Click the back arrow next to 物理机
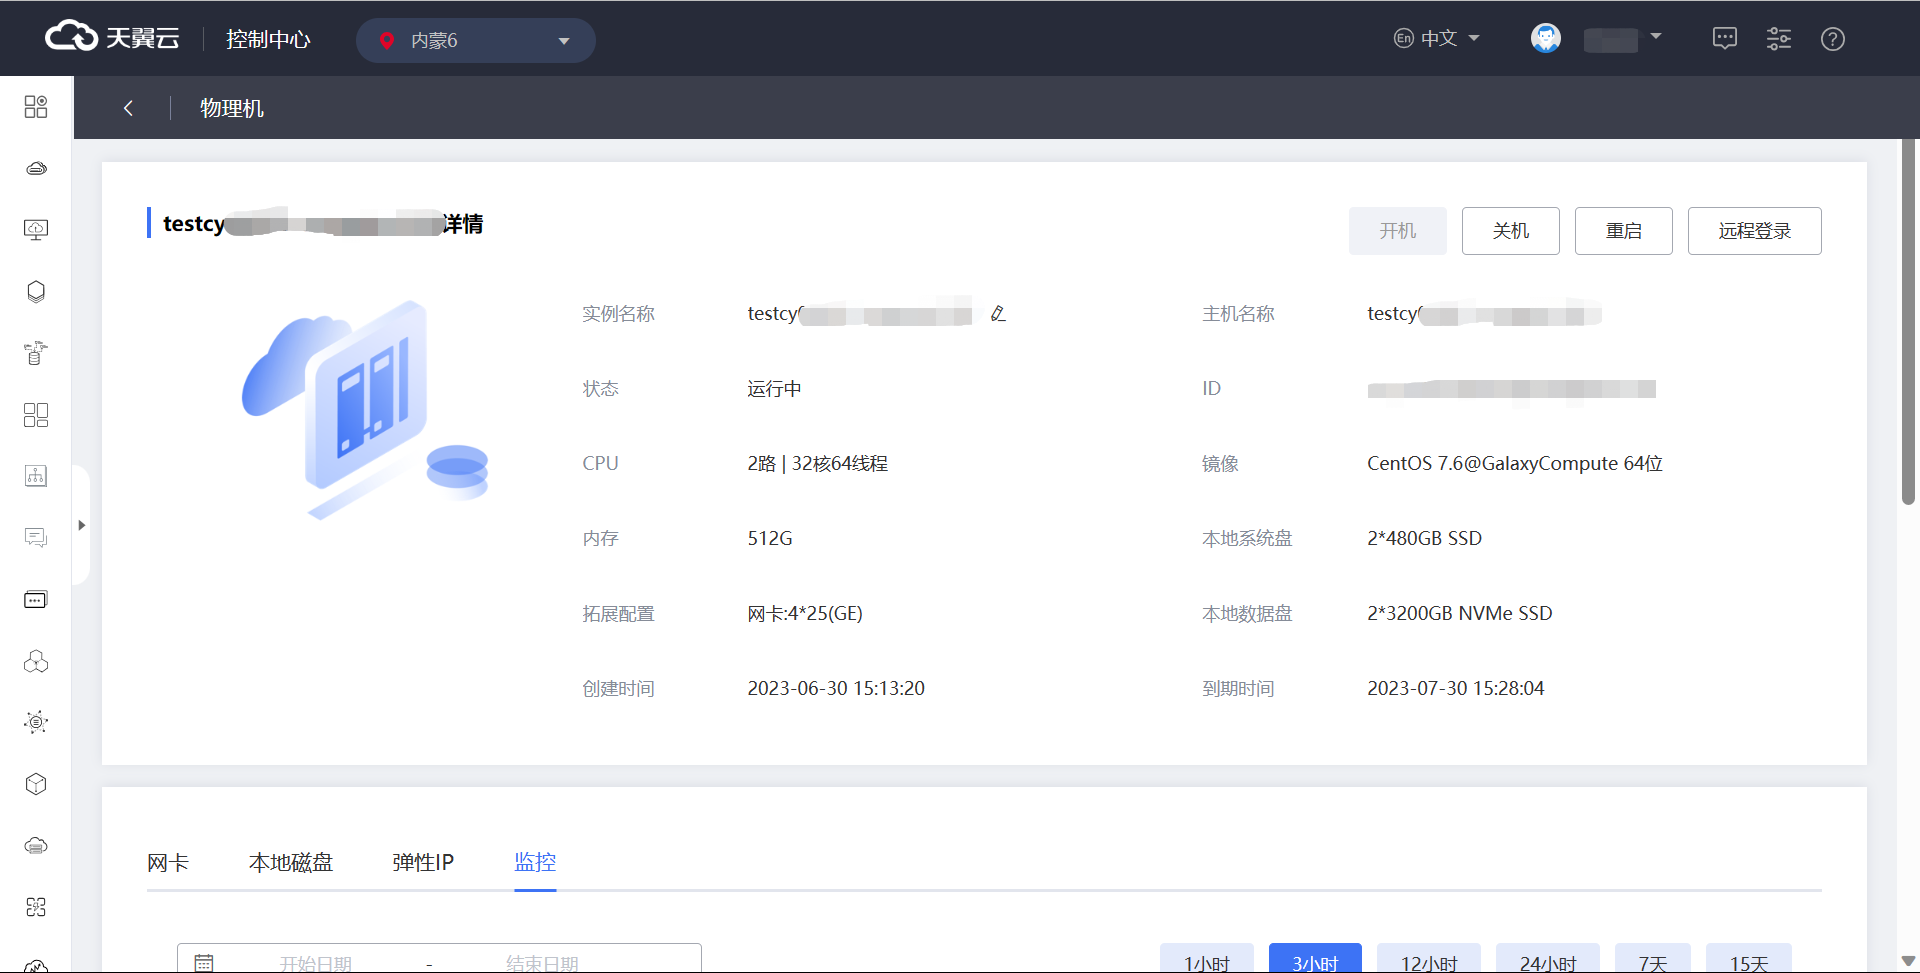Image resolution: width=1920 pixels, height=973 pixels. point(128,108)
